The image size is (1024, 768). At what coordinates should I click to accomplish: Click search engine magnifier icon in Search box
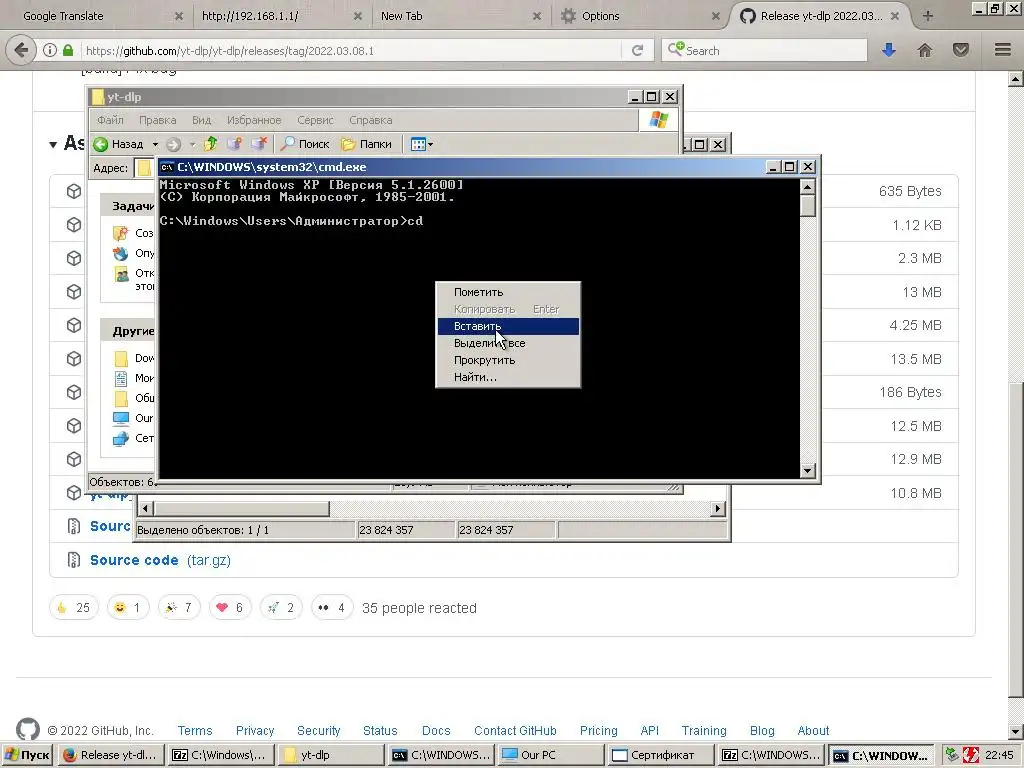pos(676,50)
